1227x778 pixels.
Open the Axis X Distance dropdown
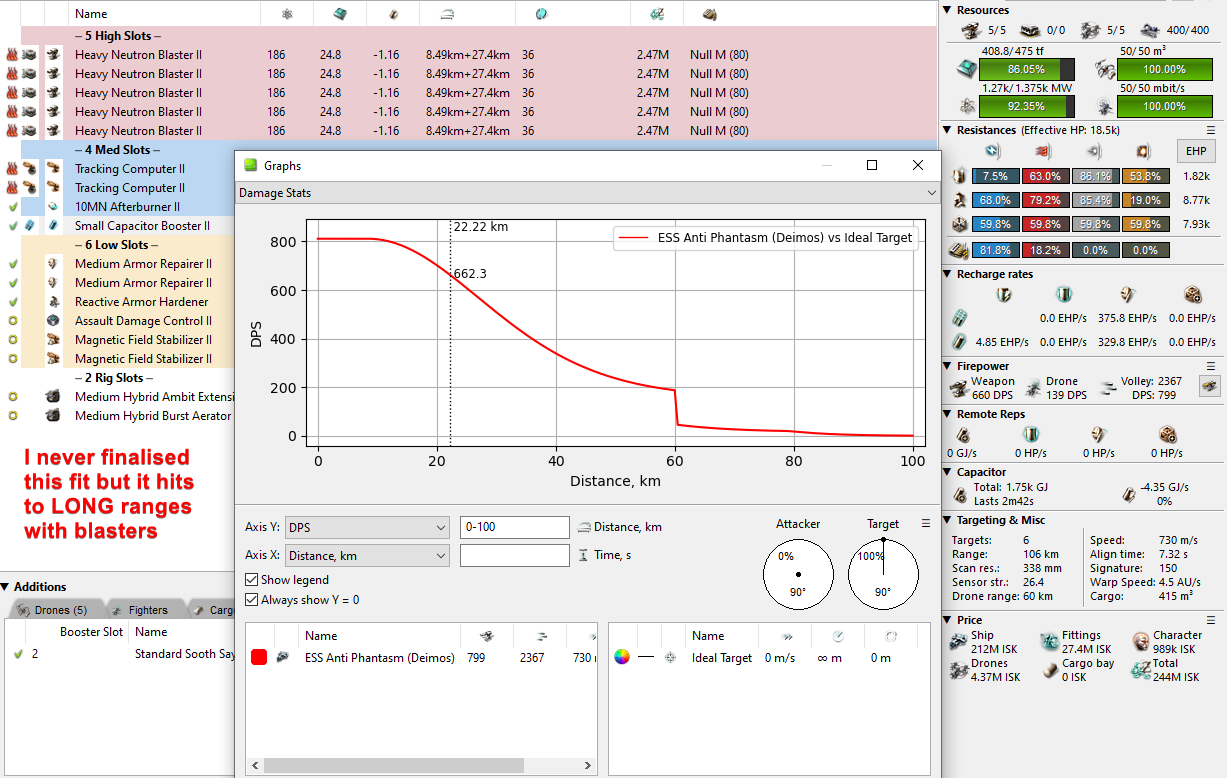367,555
